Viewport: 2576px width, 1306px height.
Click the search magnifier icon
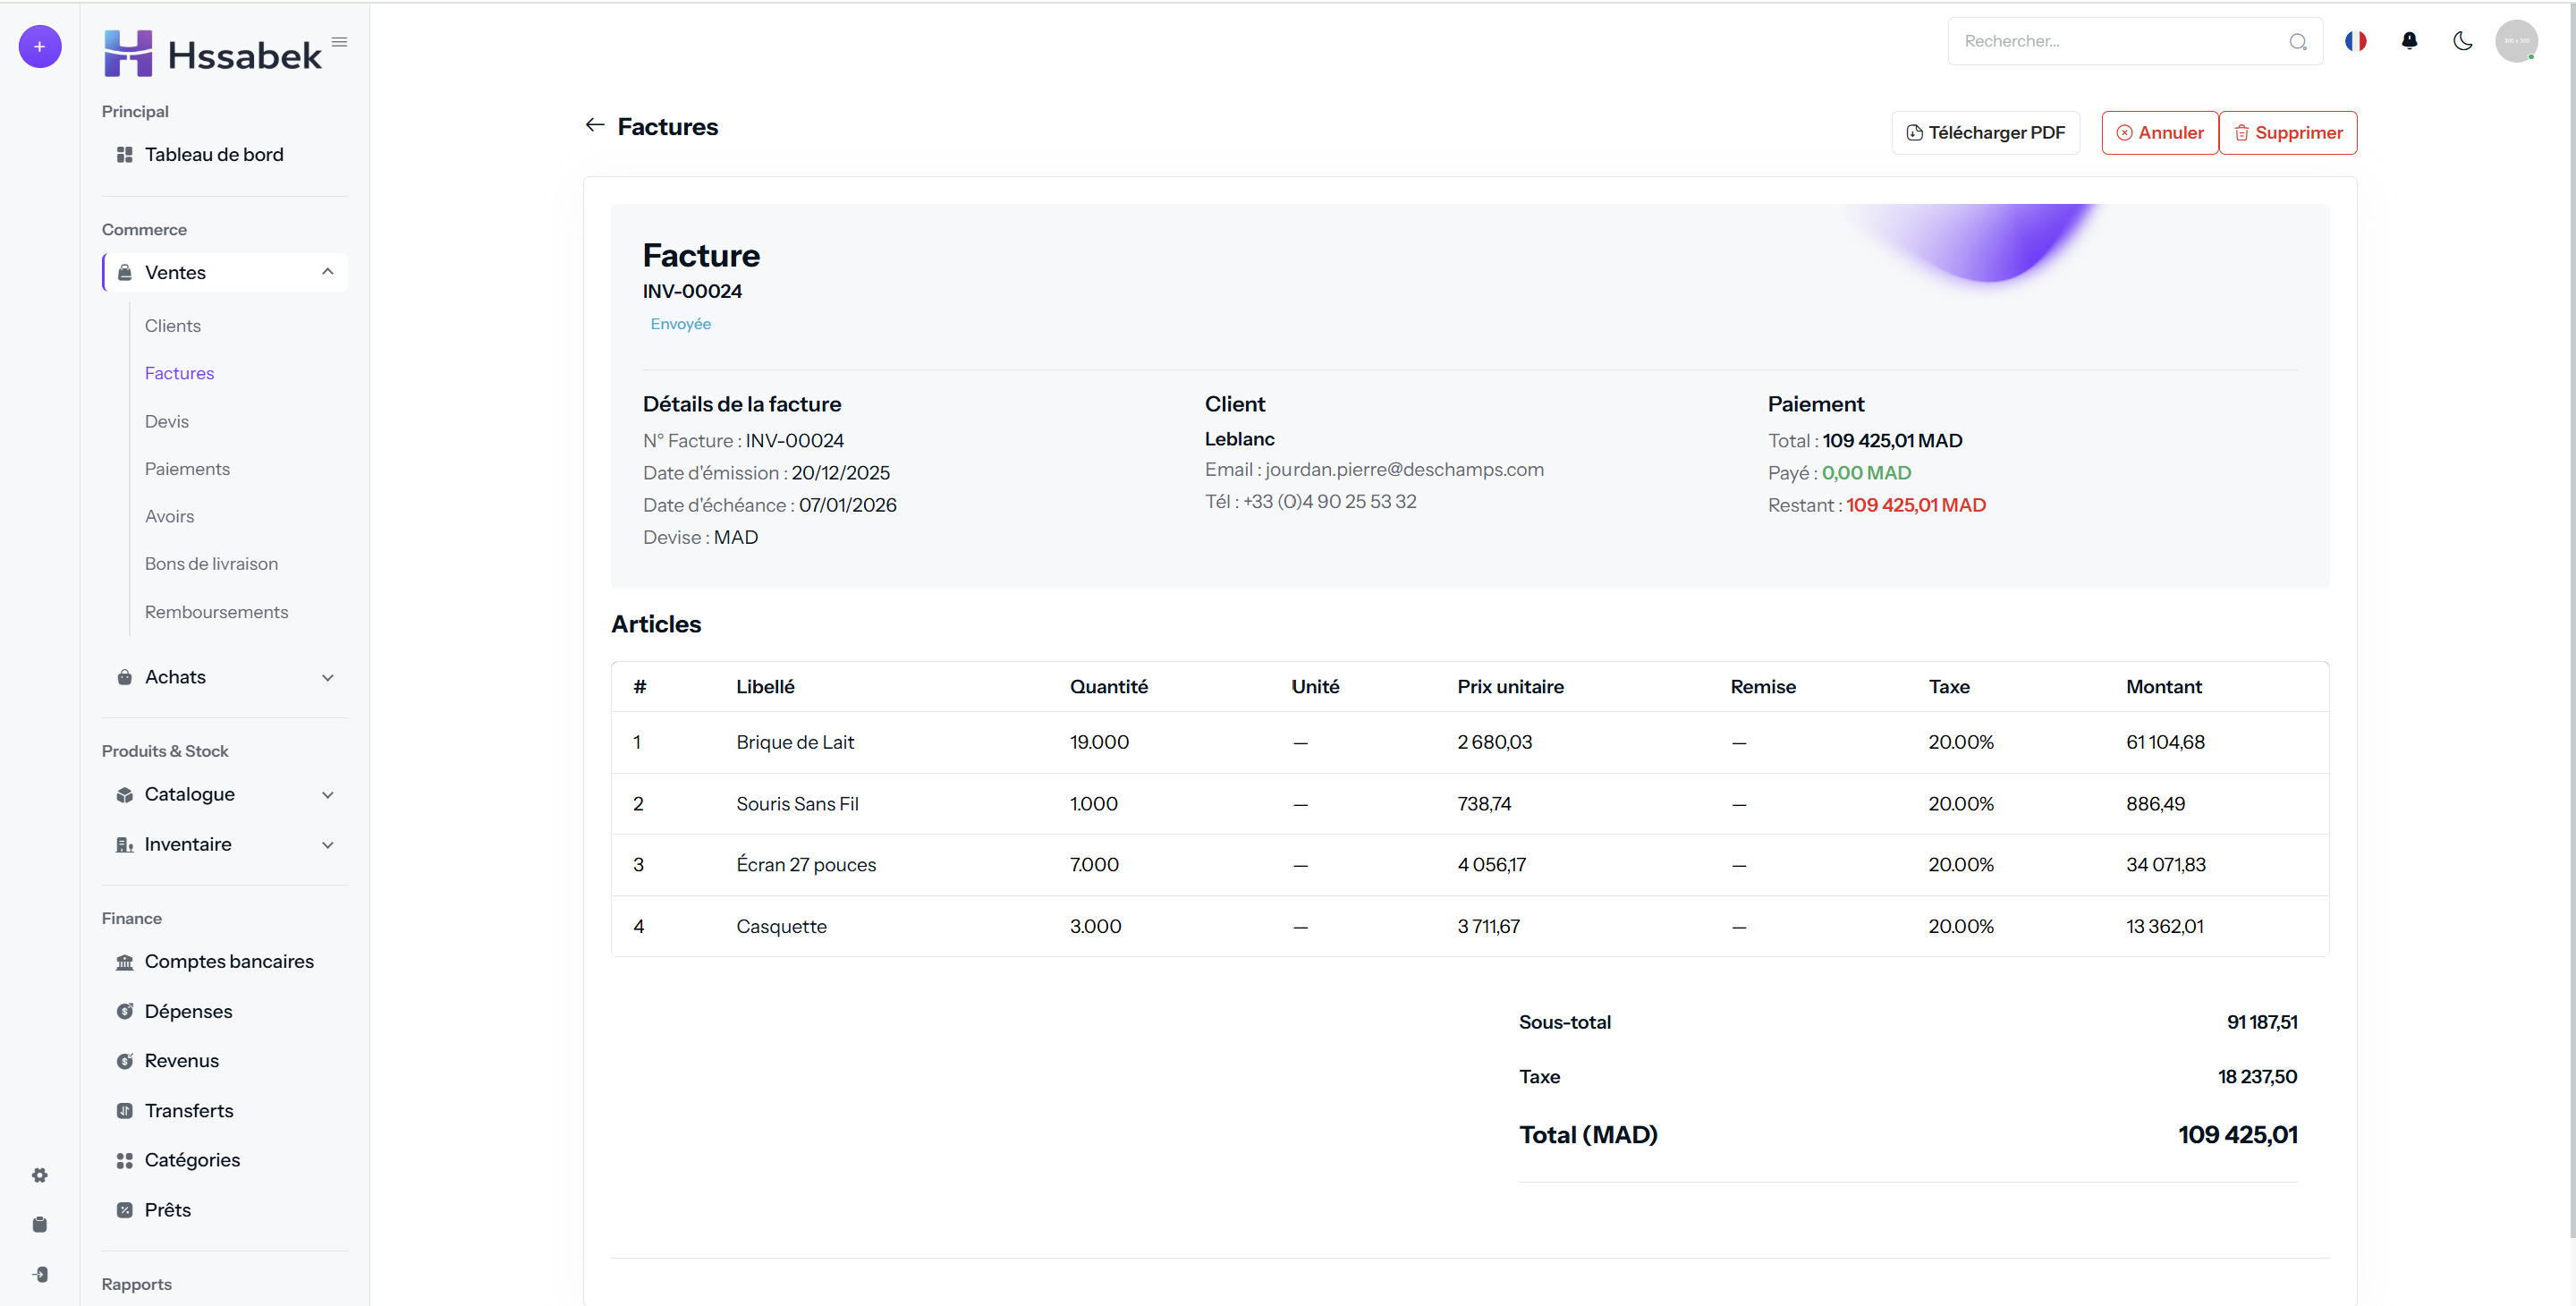(x=2297, y=42)
